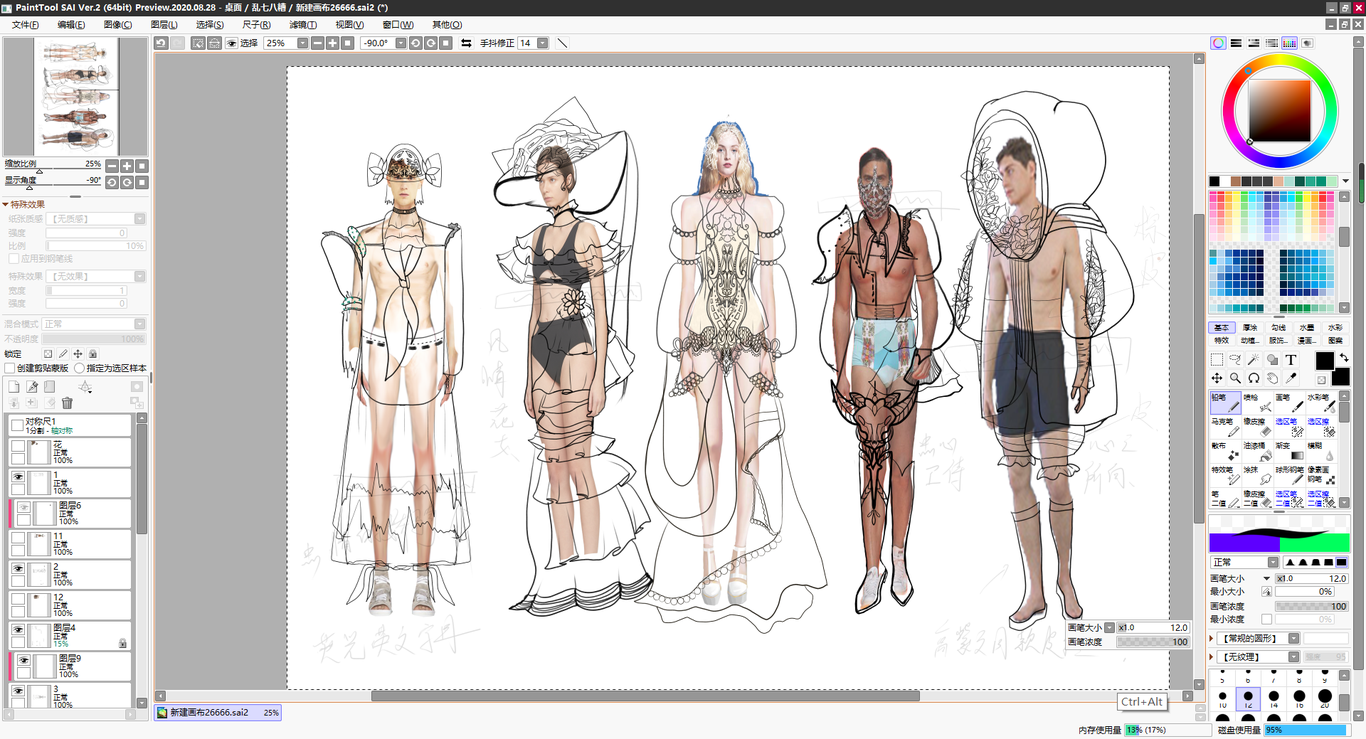Screen dimensions: 1366x739
Task: Select the 马克笔 marker tool
Action: pos(1225,427)
